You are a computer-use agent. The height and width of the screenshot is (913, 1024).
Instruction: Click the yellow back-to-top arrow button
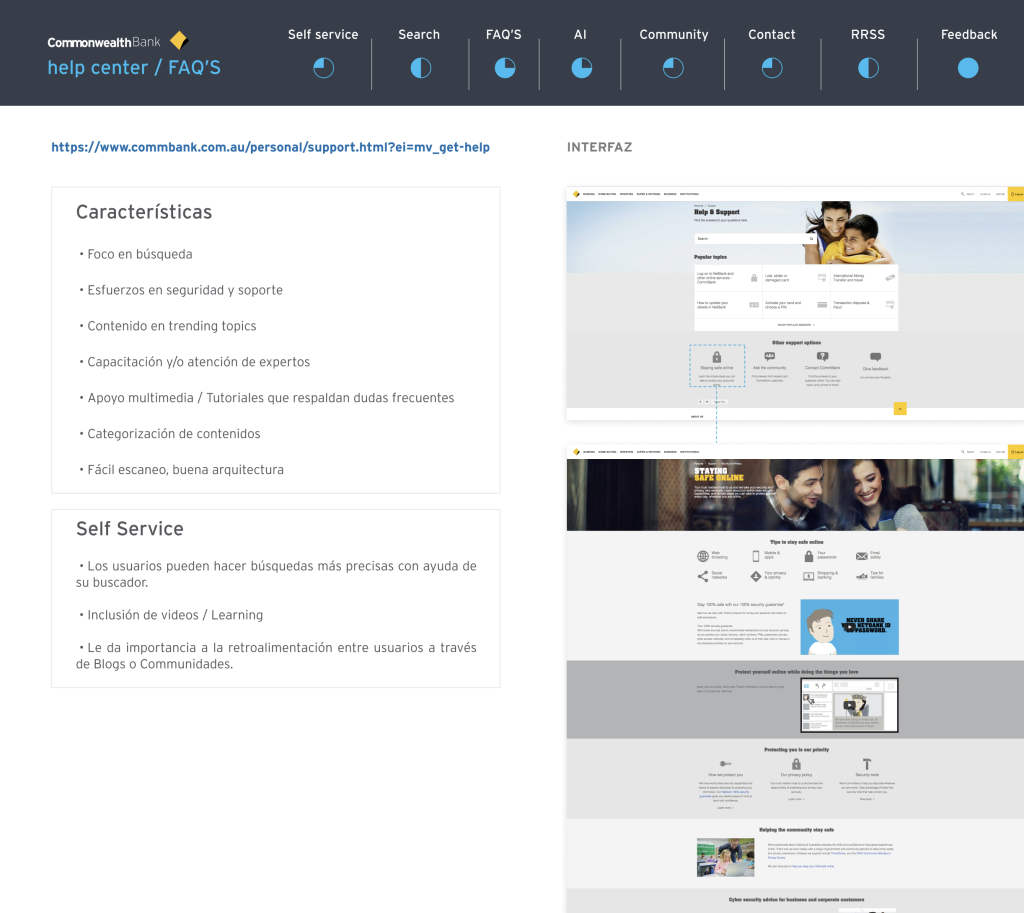pyautogui.click(x=900, y=409)
